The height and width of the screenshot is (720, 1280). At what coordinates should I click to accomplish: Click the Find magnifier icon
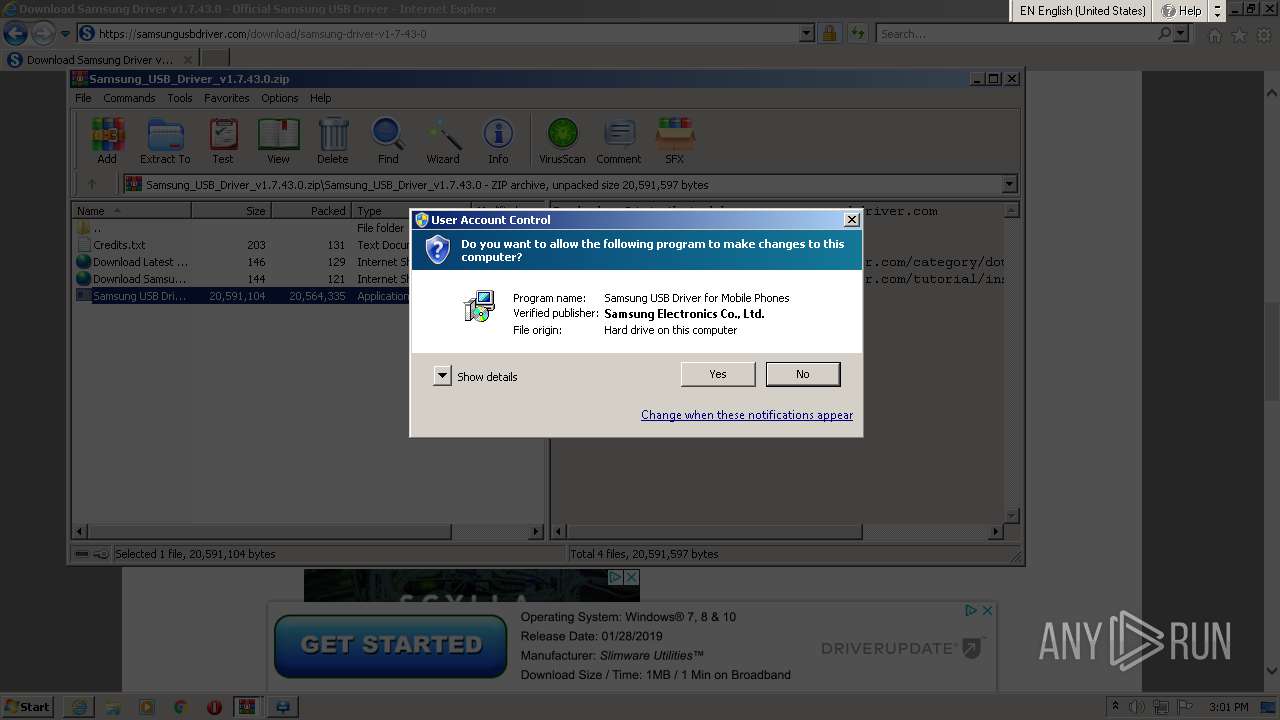click(x=388, y=140)
